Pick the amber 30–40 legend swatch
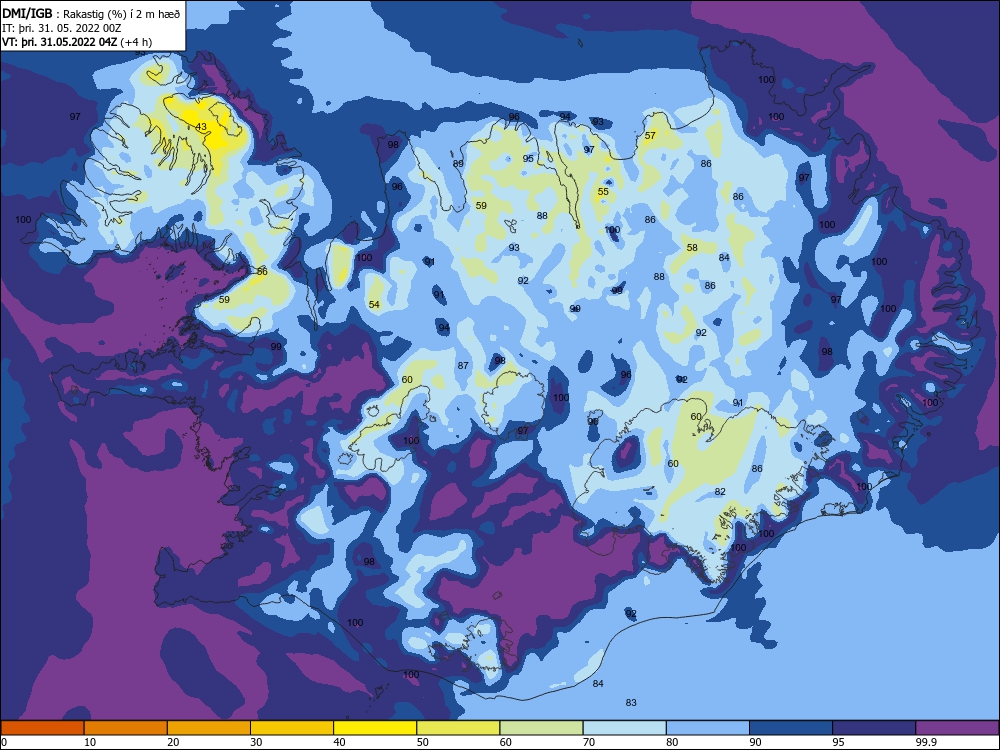This screenshot has width=1000, height=750. tap(292, 728)
